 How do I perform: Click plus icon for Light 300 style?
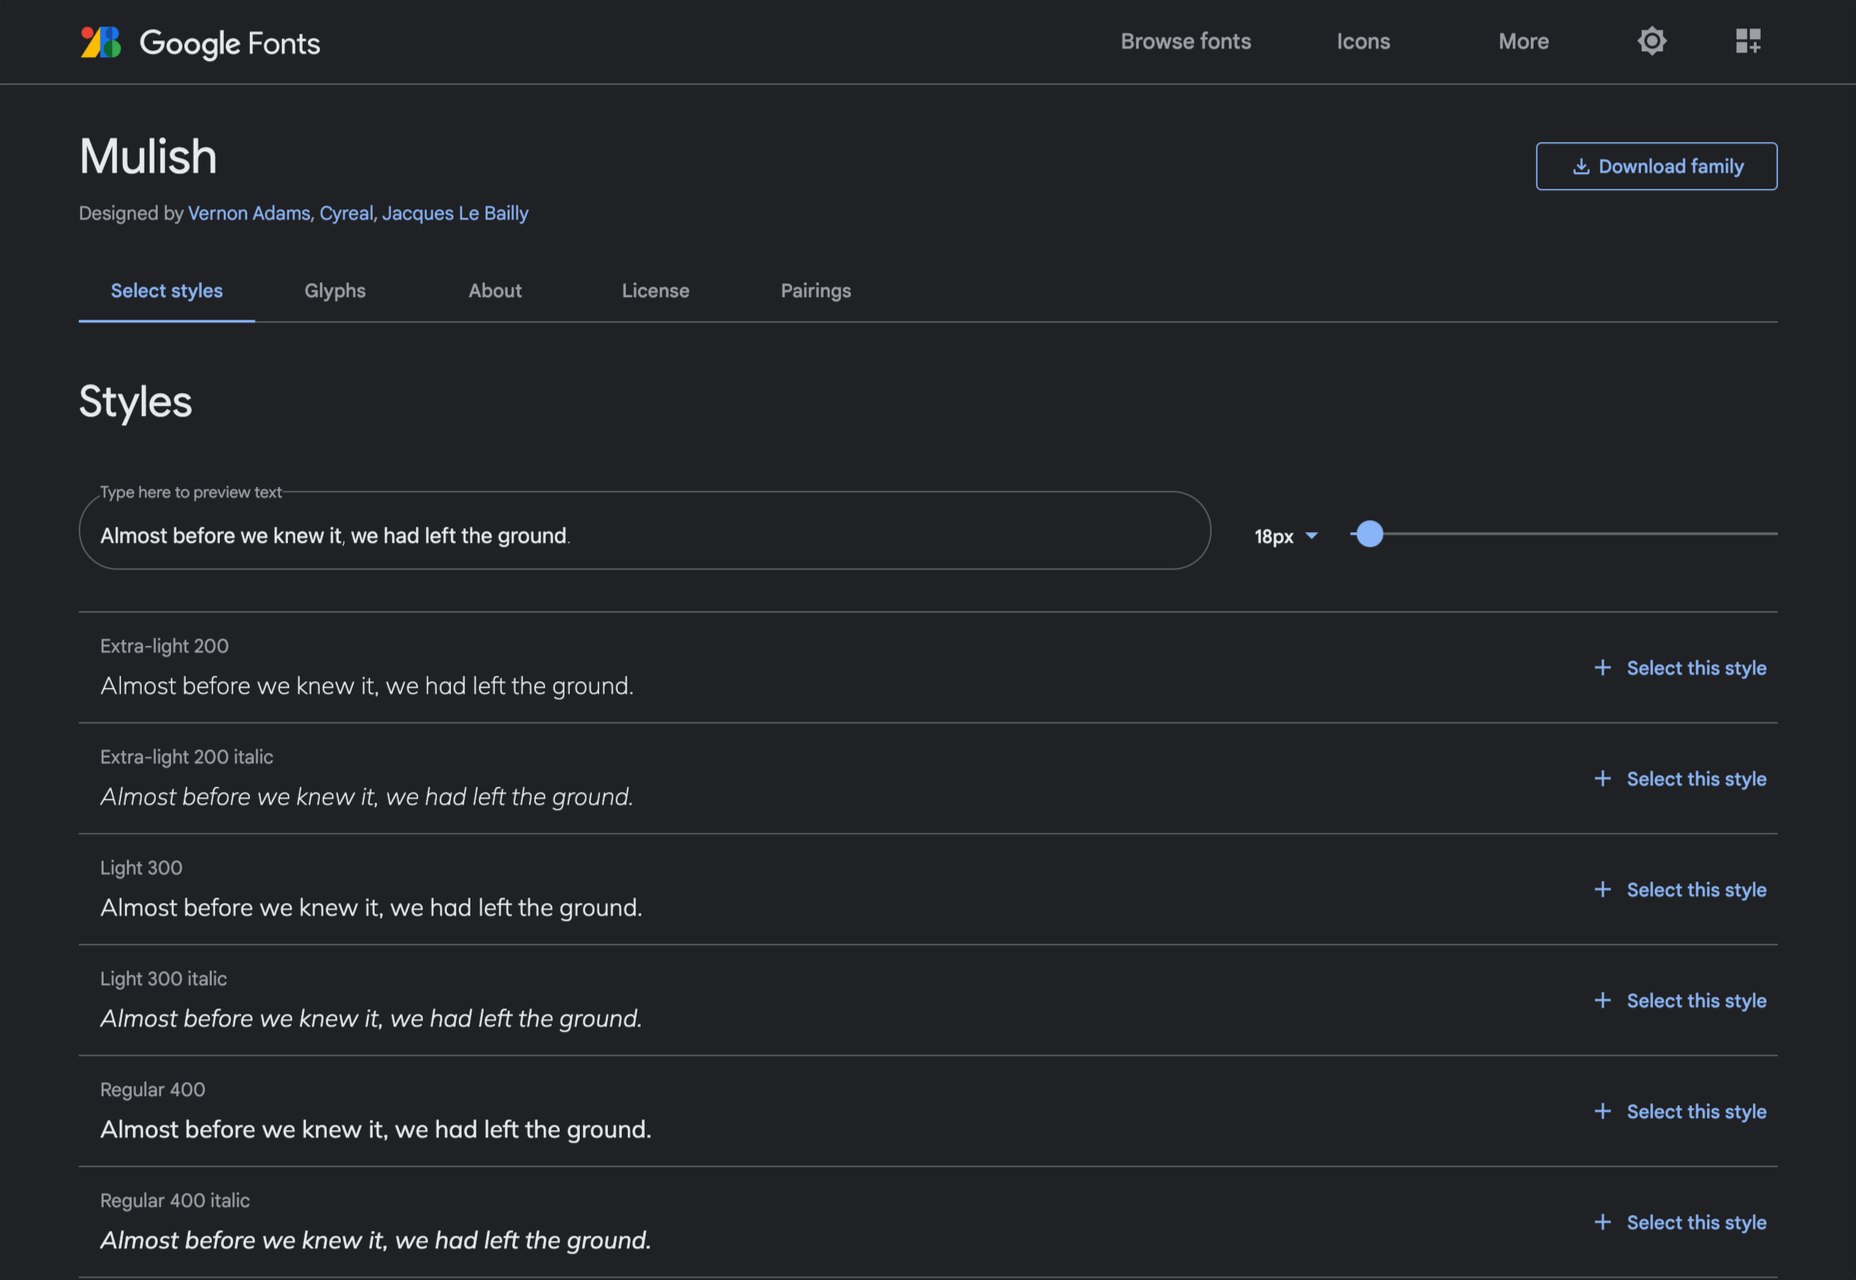[x=1602, y=889]
